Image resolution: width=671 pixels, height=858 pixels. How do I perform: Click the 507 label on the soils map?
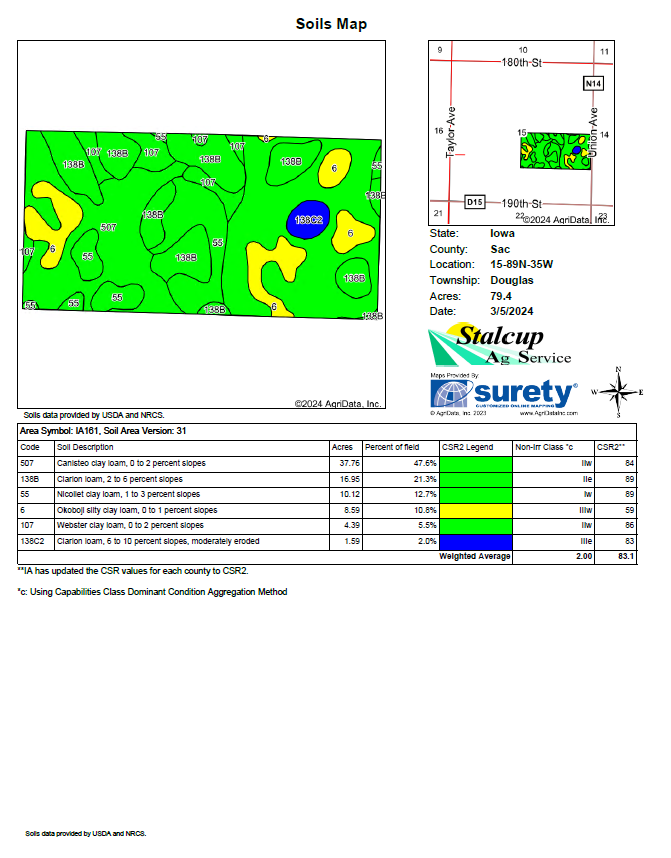tap(108, 227)
